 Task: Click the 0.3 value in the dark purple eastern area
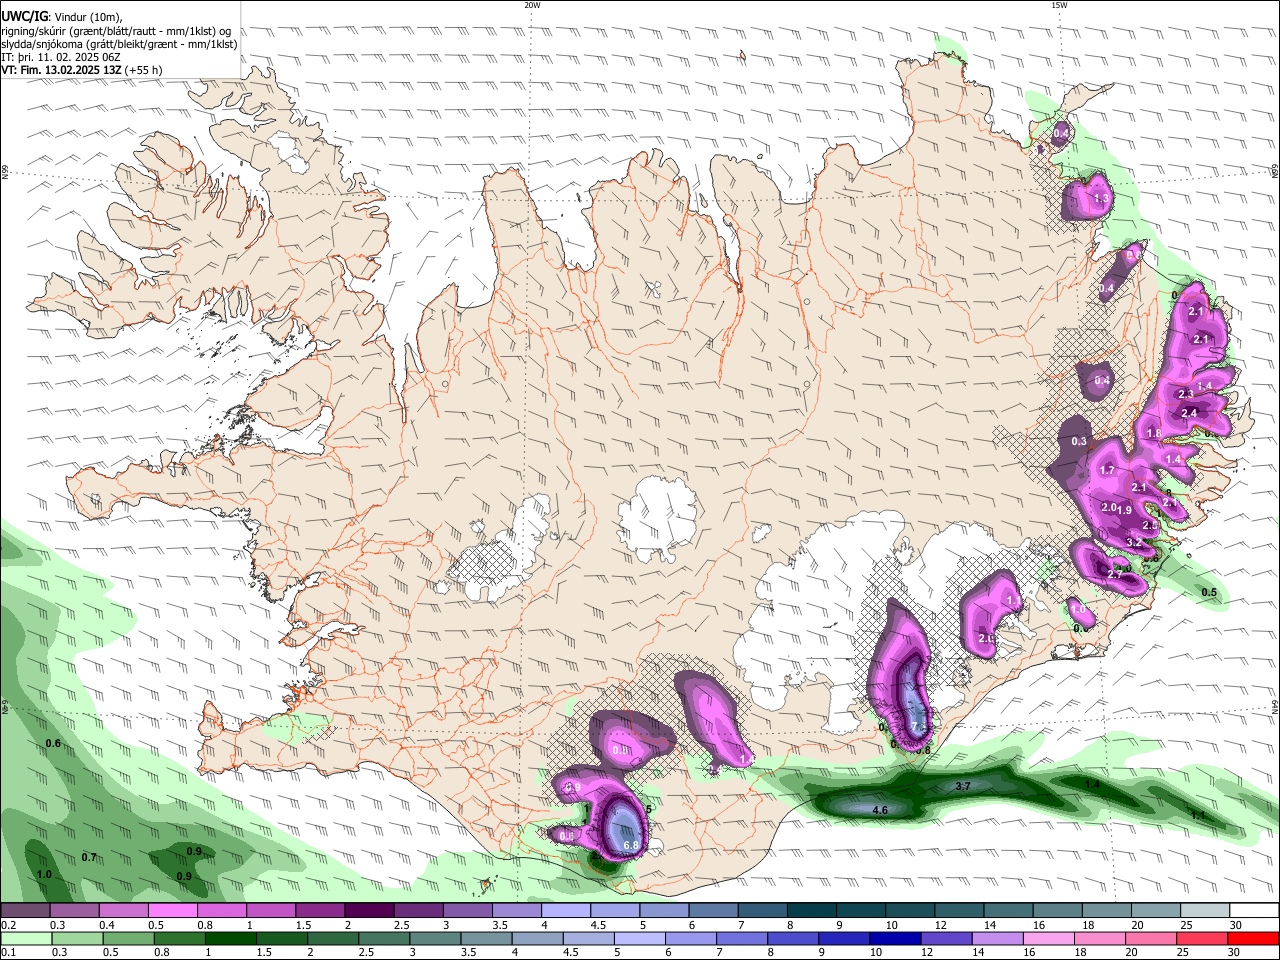(1079, 441)
